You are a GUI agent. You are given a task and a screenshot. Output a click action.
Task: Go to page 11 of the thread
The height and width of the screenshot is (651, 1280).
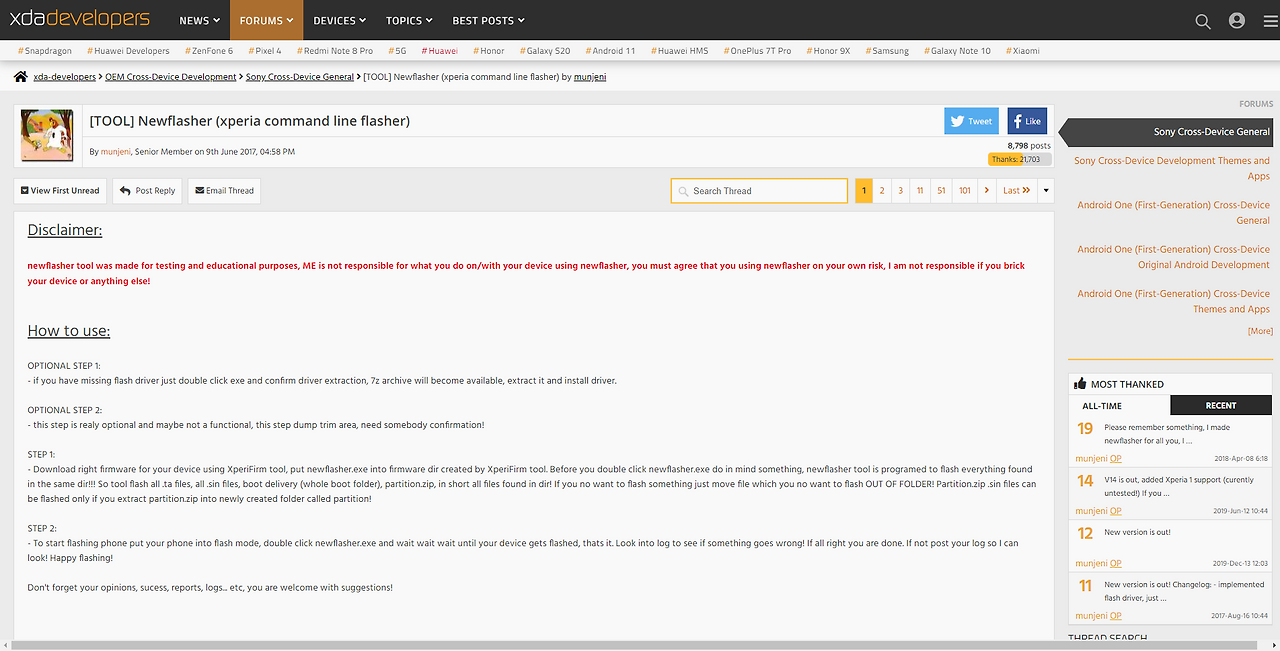pos(919,190)
